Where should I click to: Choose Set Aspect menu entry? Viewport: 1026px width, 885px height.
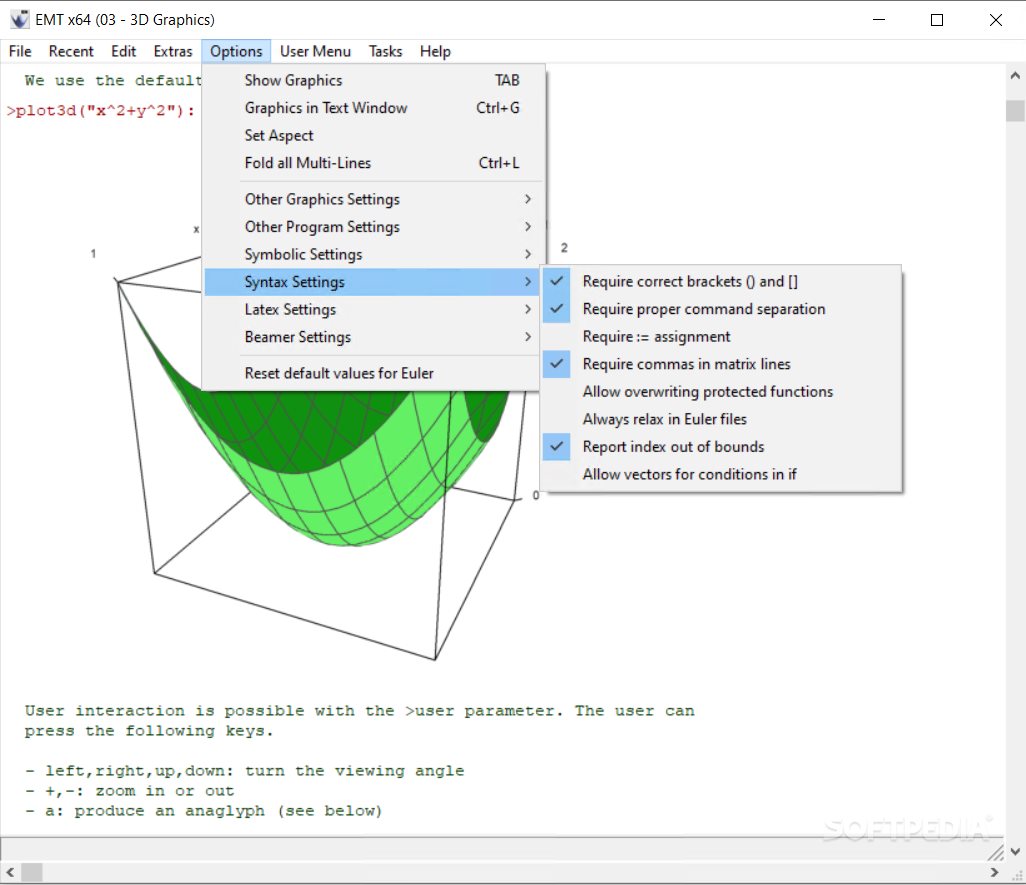point(374,135)
